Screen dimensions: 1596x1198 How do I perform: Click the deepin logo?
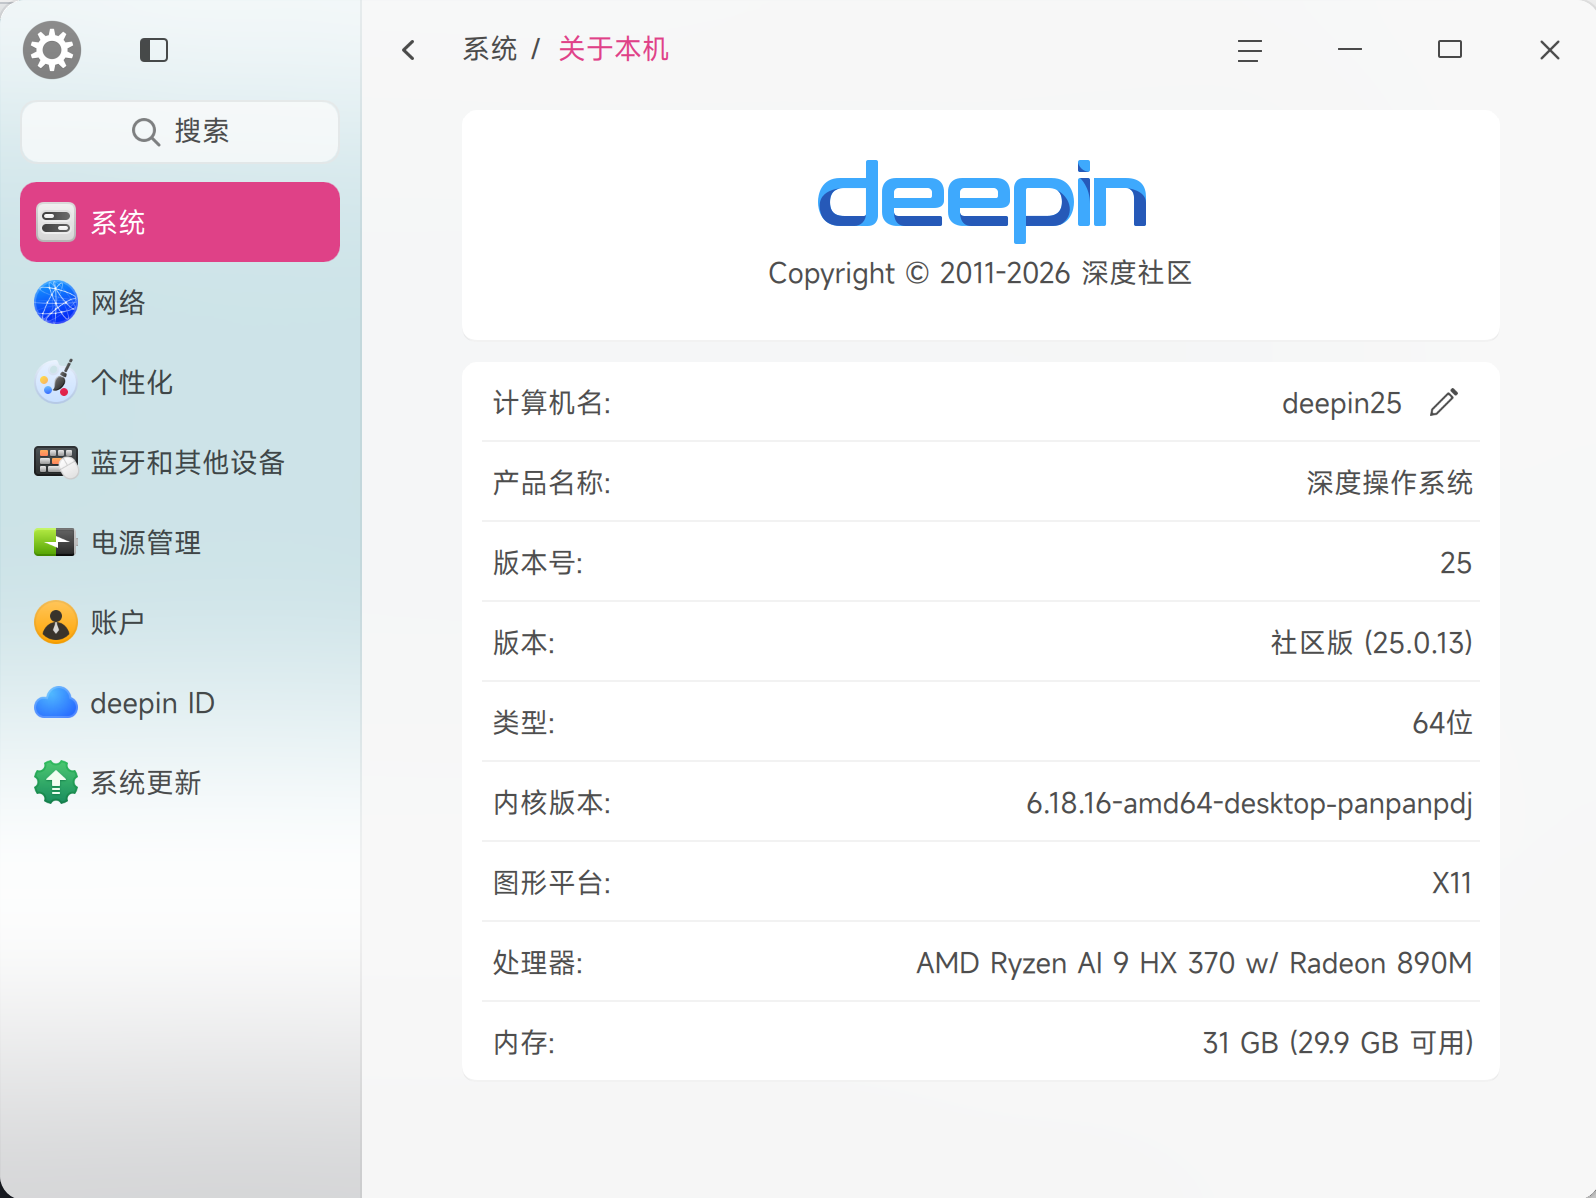click(x=981, y=200)
